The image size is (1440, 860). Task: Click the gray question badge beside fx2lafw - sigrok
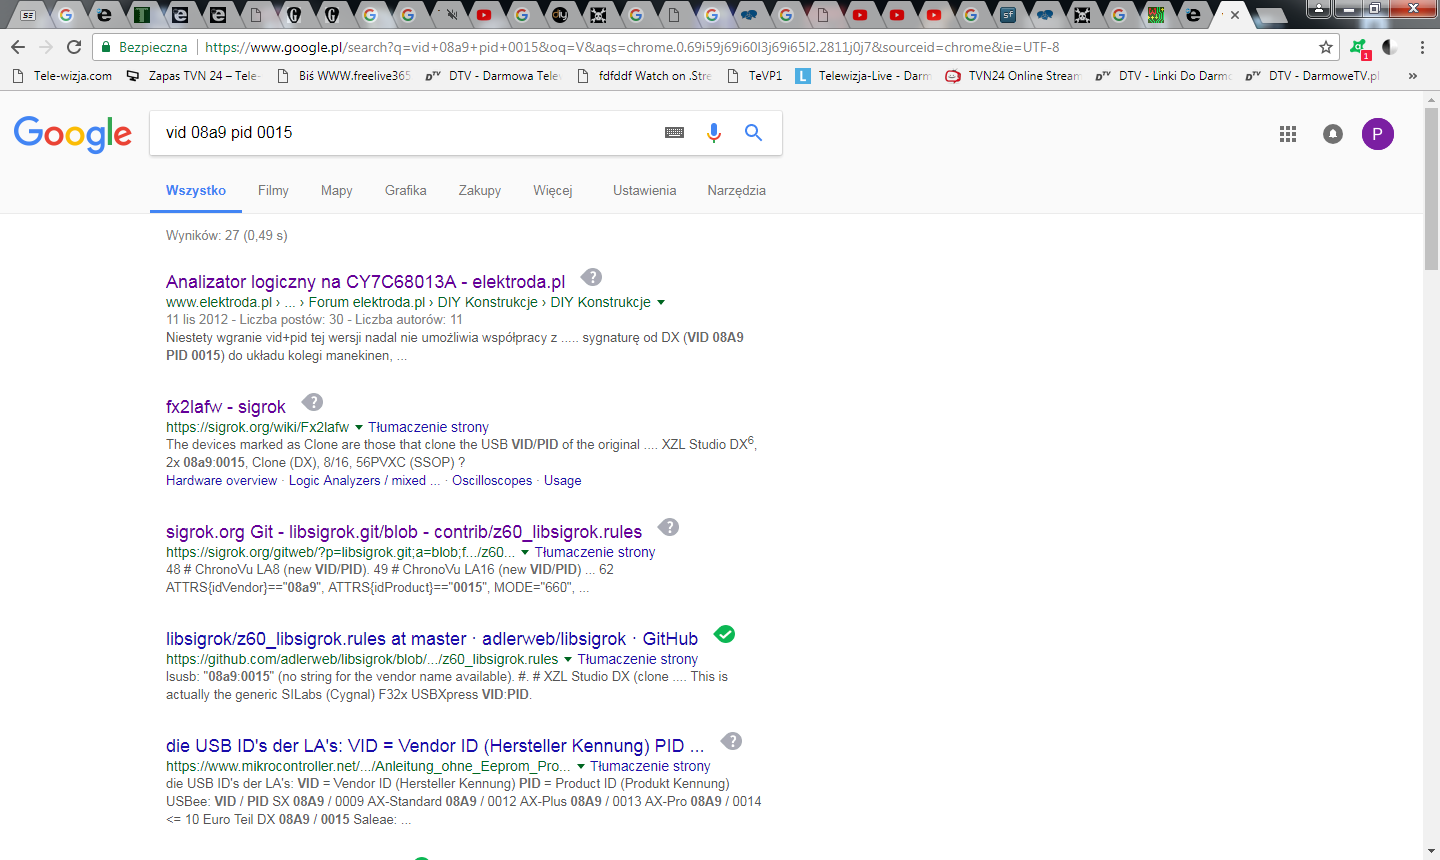313,402
